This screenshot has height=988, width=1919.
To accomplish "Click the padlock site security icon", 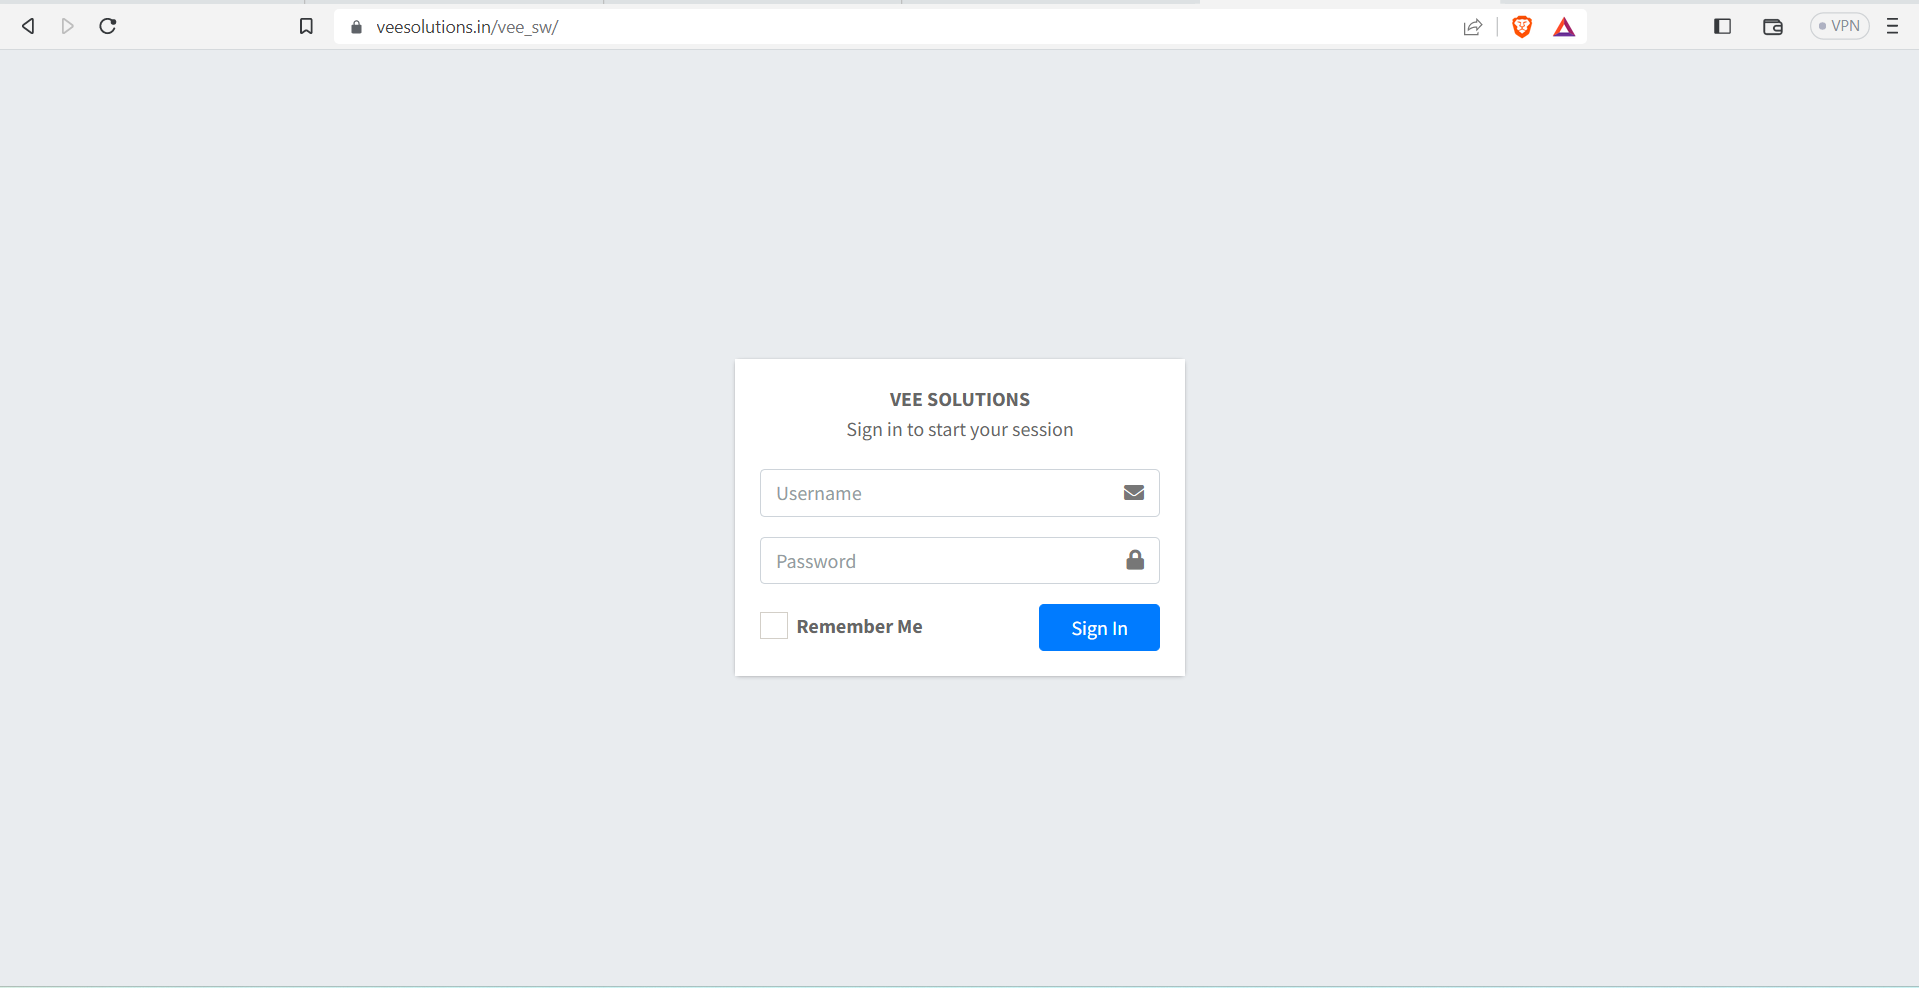I will (x=355, y=26).
